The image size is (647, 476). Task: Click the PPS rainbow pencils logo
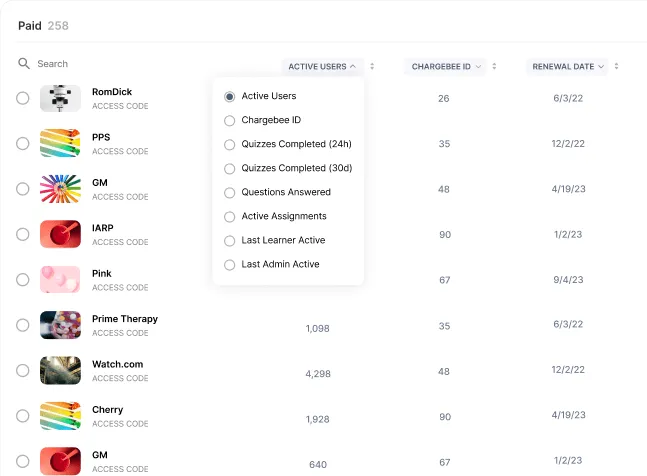60,143
